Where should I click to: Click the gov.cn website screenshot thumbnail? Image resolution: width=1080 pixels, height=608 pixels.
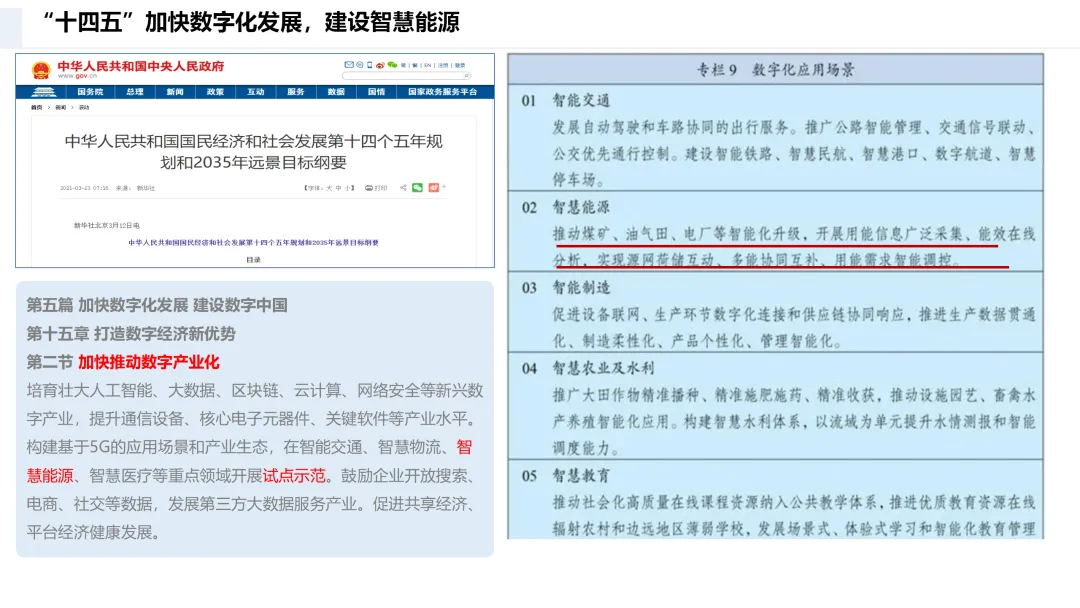[x=255, y=160]
